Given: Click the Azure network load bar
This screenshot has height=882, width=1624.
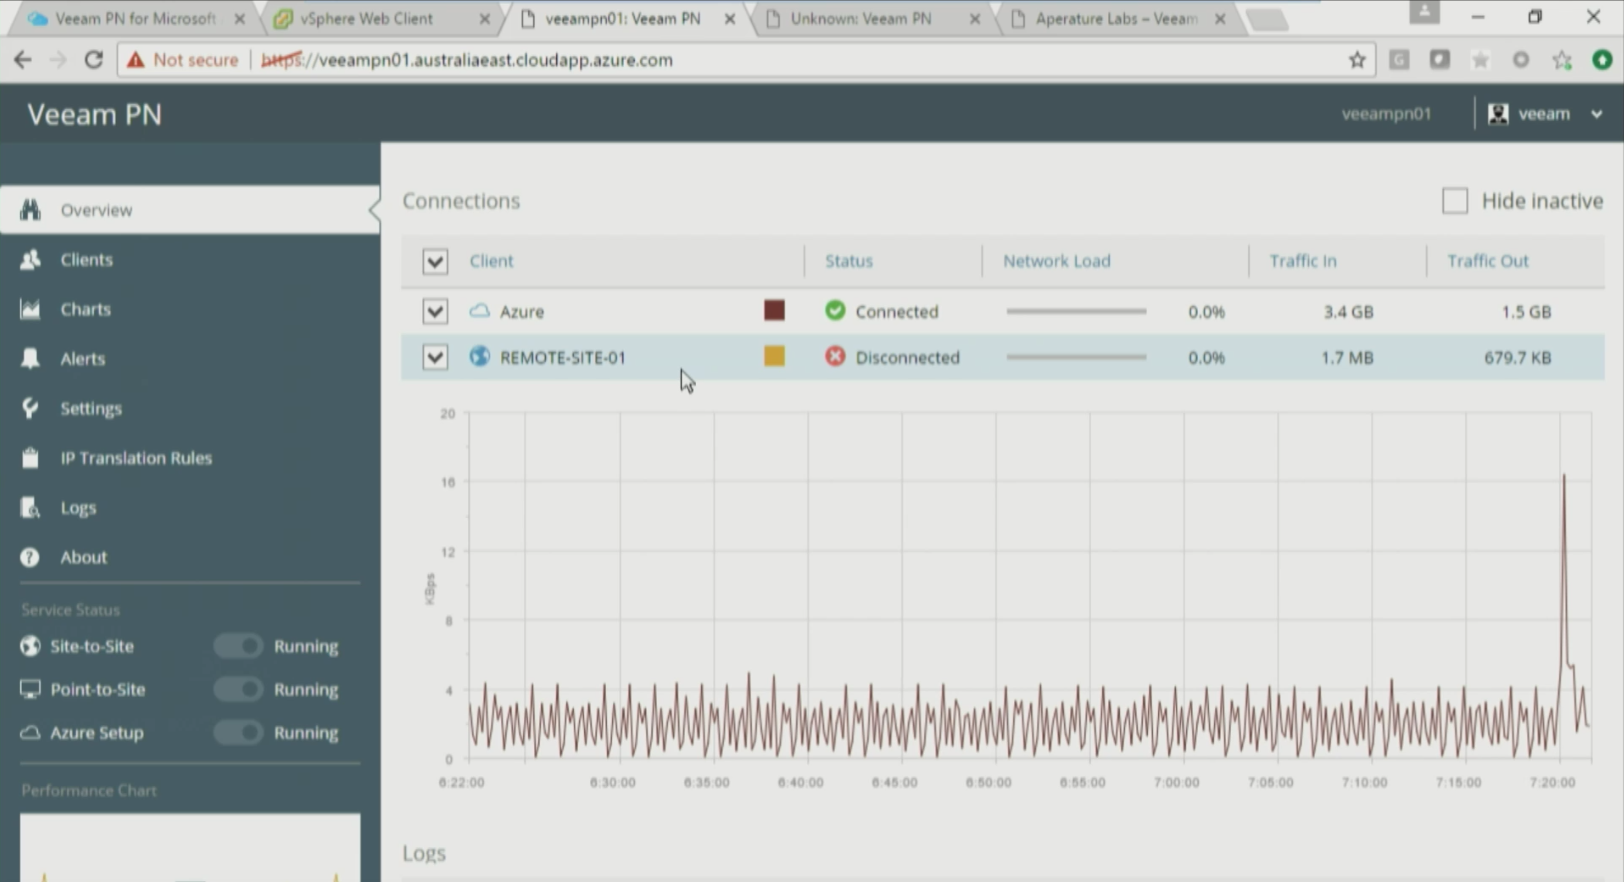Looking at the screenshot, I should tap(1076, 311).
